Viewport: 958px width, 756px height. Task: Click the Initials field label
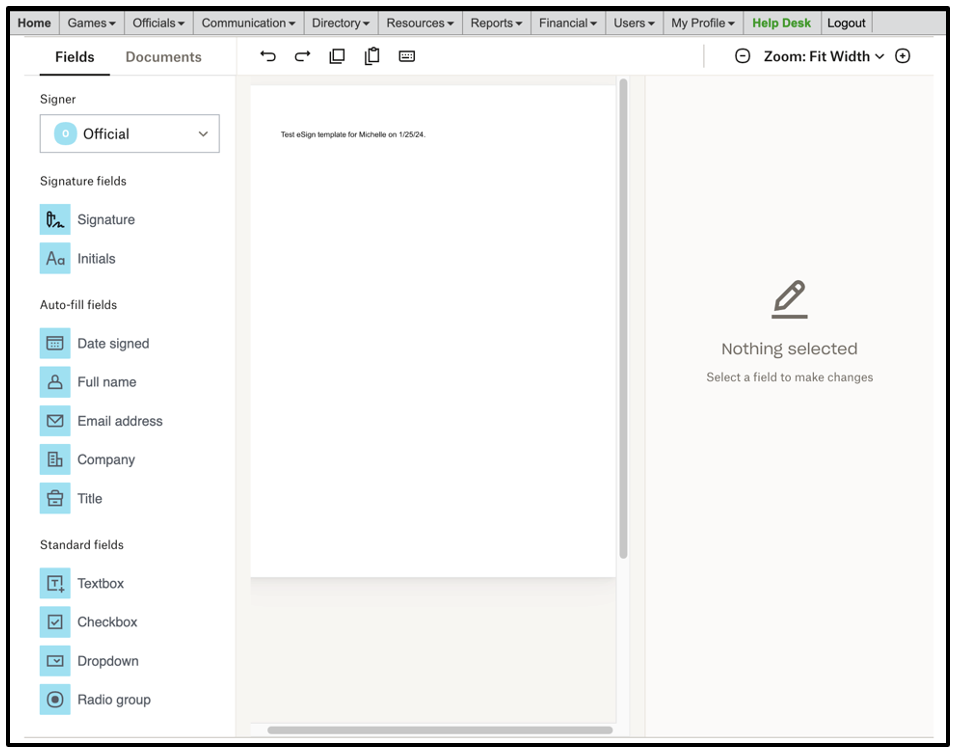coord(96,259)
